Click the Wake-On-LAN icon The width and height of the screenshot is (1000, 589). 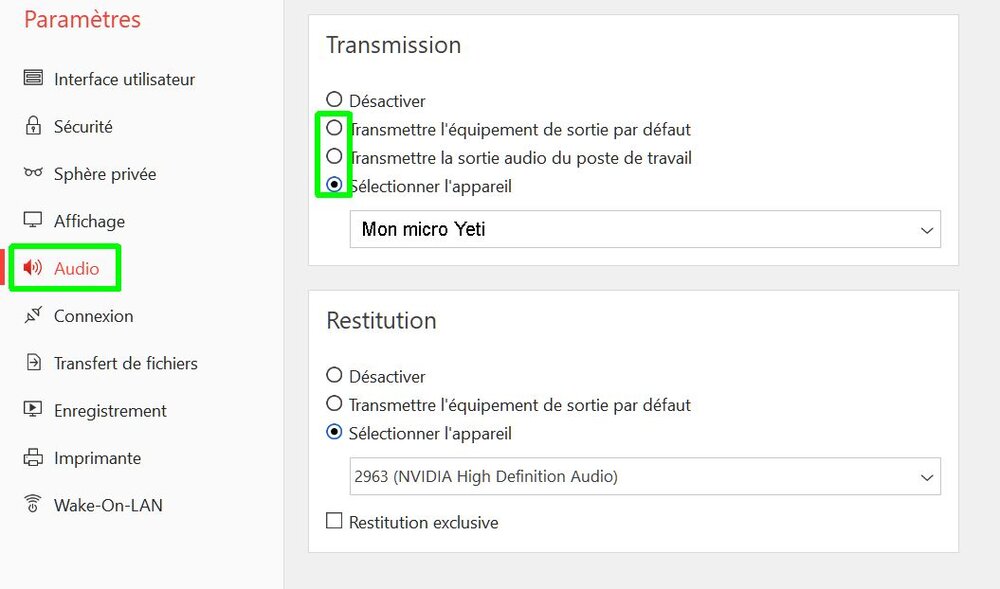pos(33,505)
